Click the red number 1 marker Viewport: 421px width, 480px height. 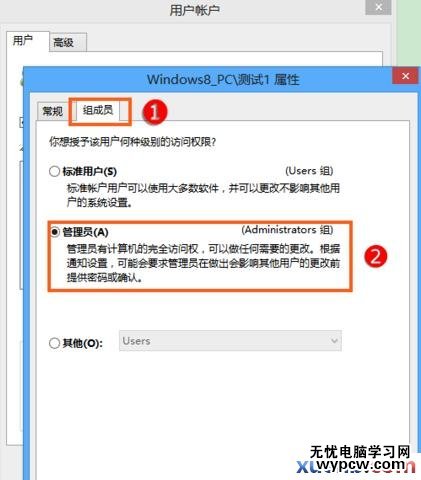coord(155,112)
